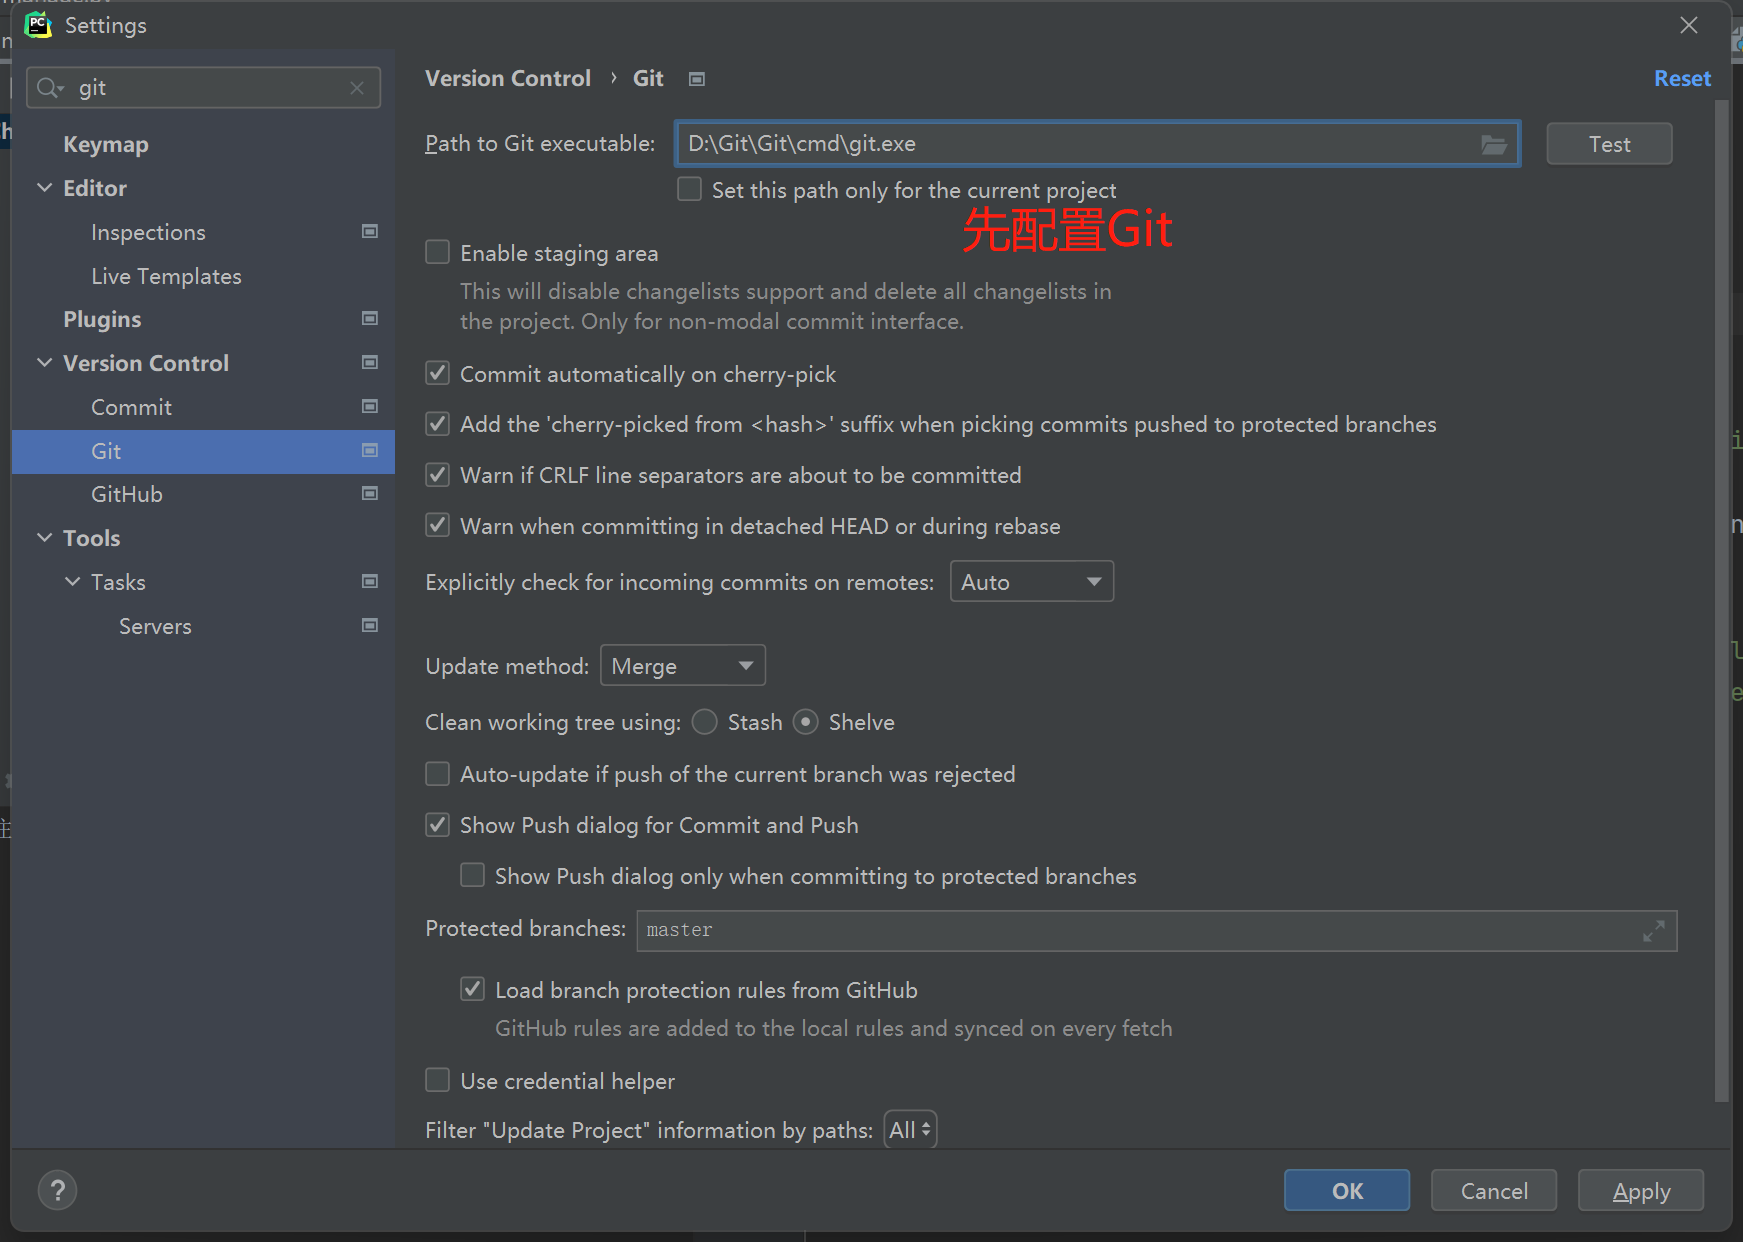The width and height of the screenshot is (1743, 1242).
Task: Select the Stash radio button
Action: pos(705,722)
